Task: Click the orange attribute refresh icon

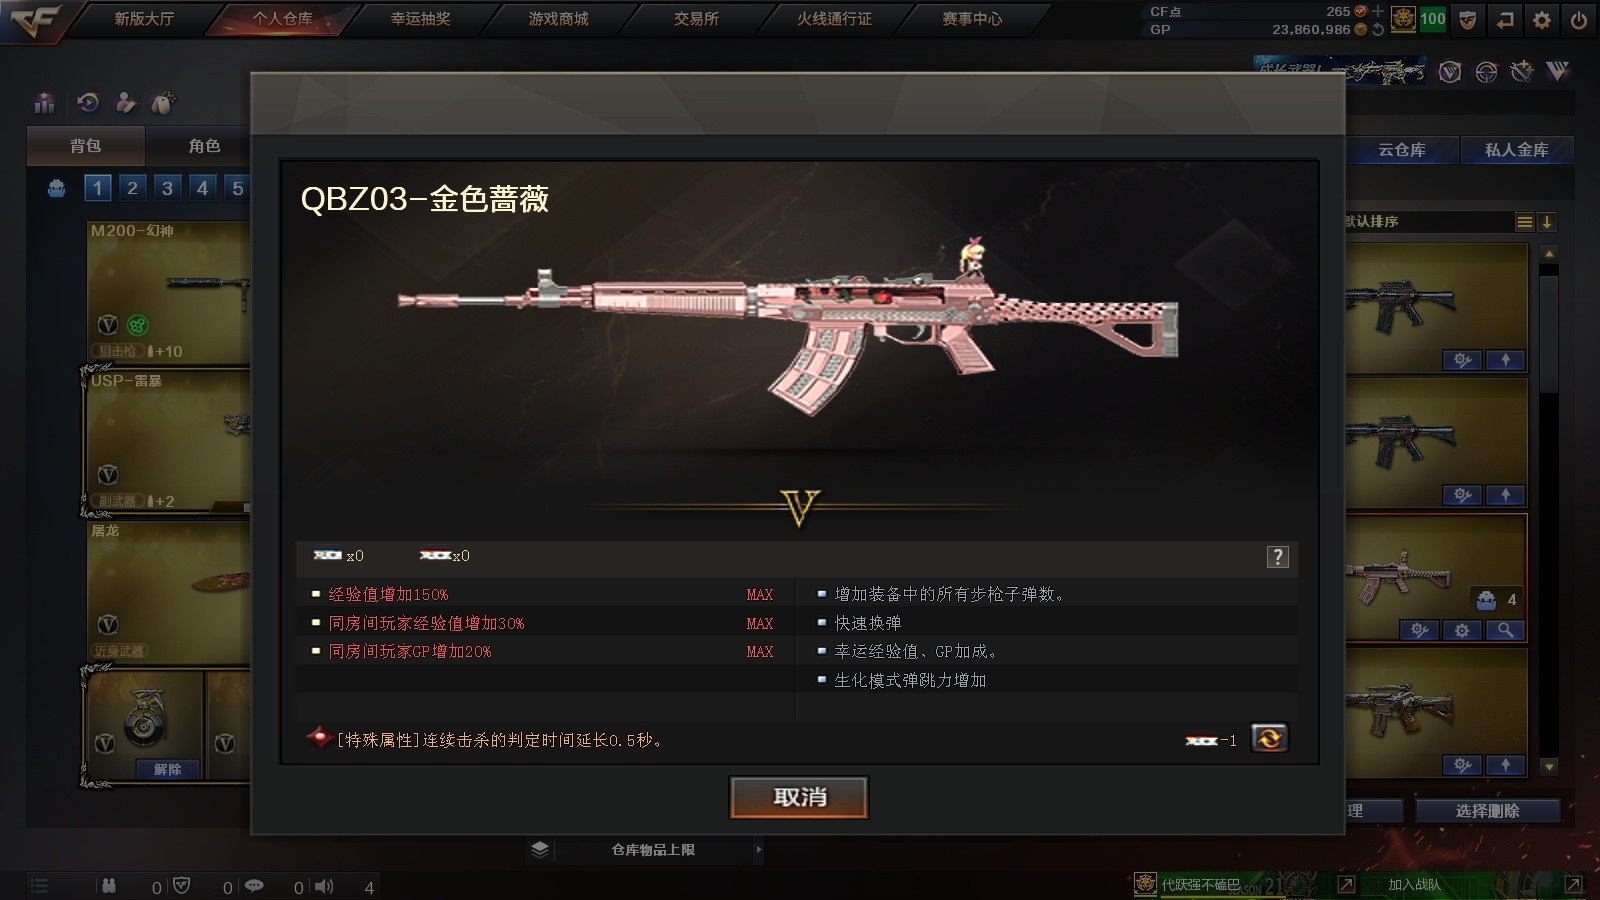Action: click(x=1269, y=738)
